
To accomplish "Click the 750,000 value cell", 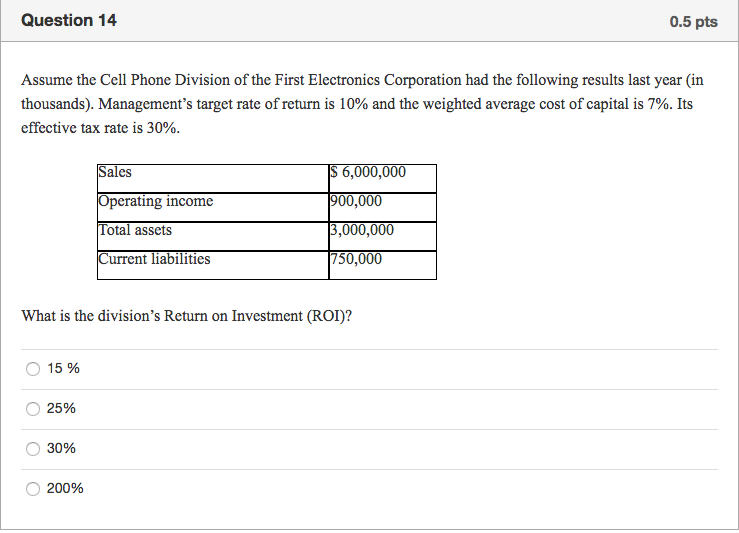I will point(382,260).
